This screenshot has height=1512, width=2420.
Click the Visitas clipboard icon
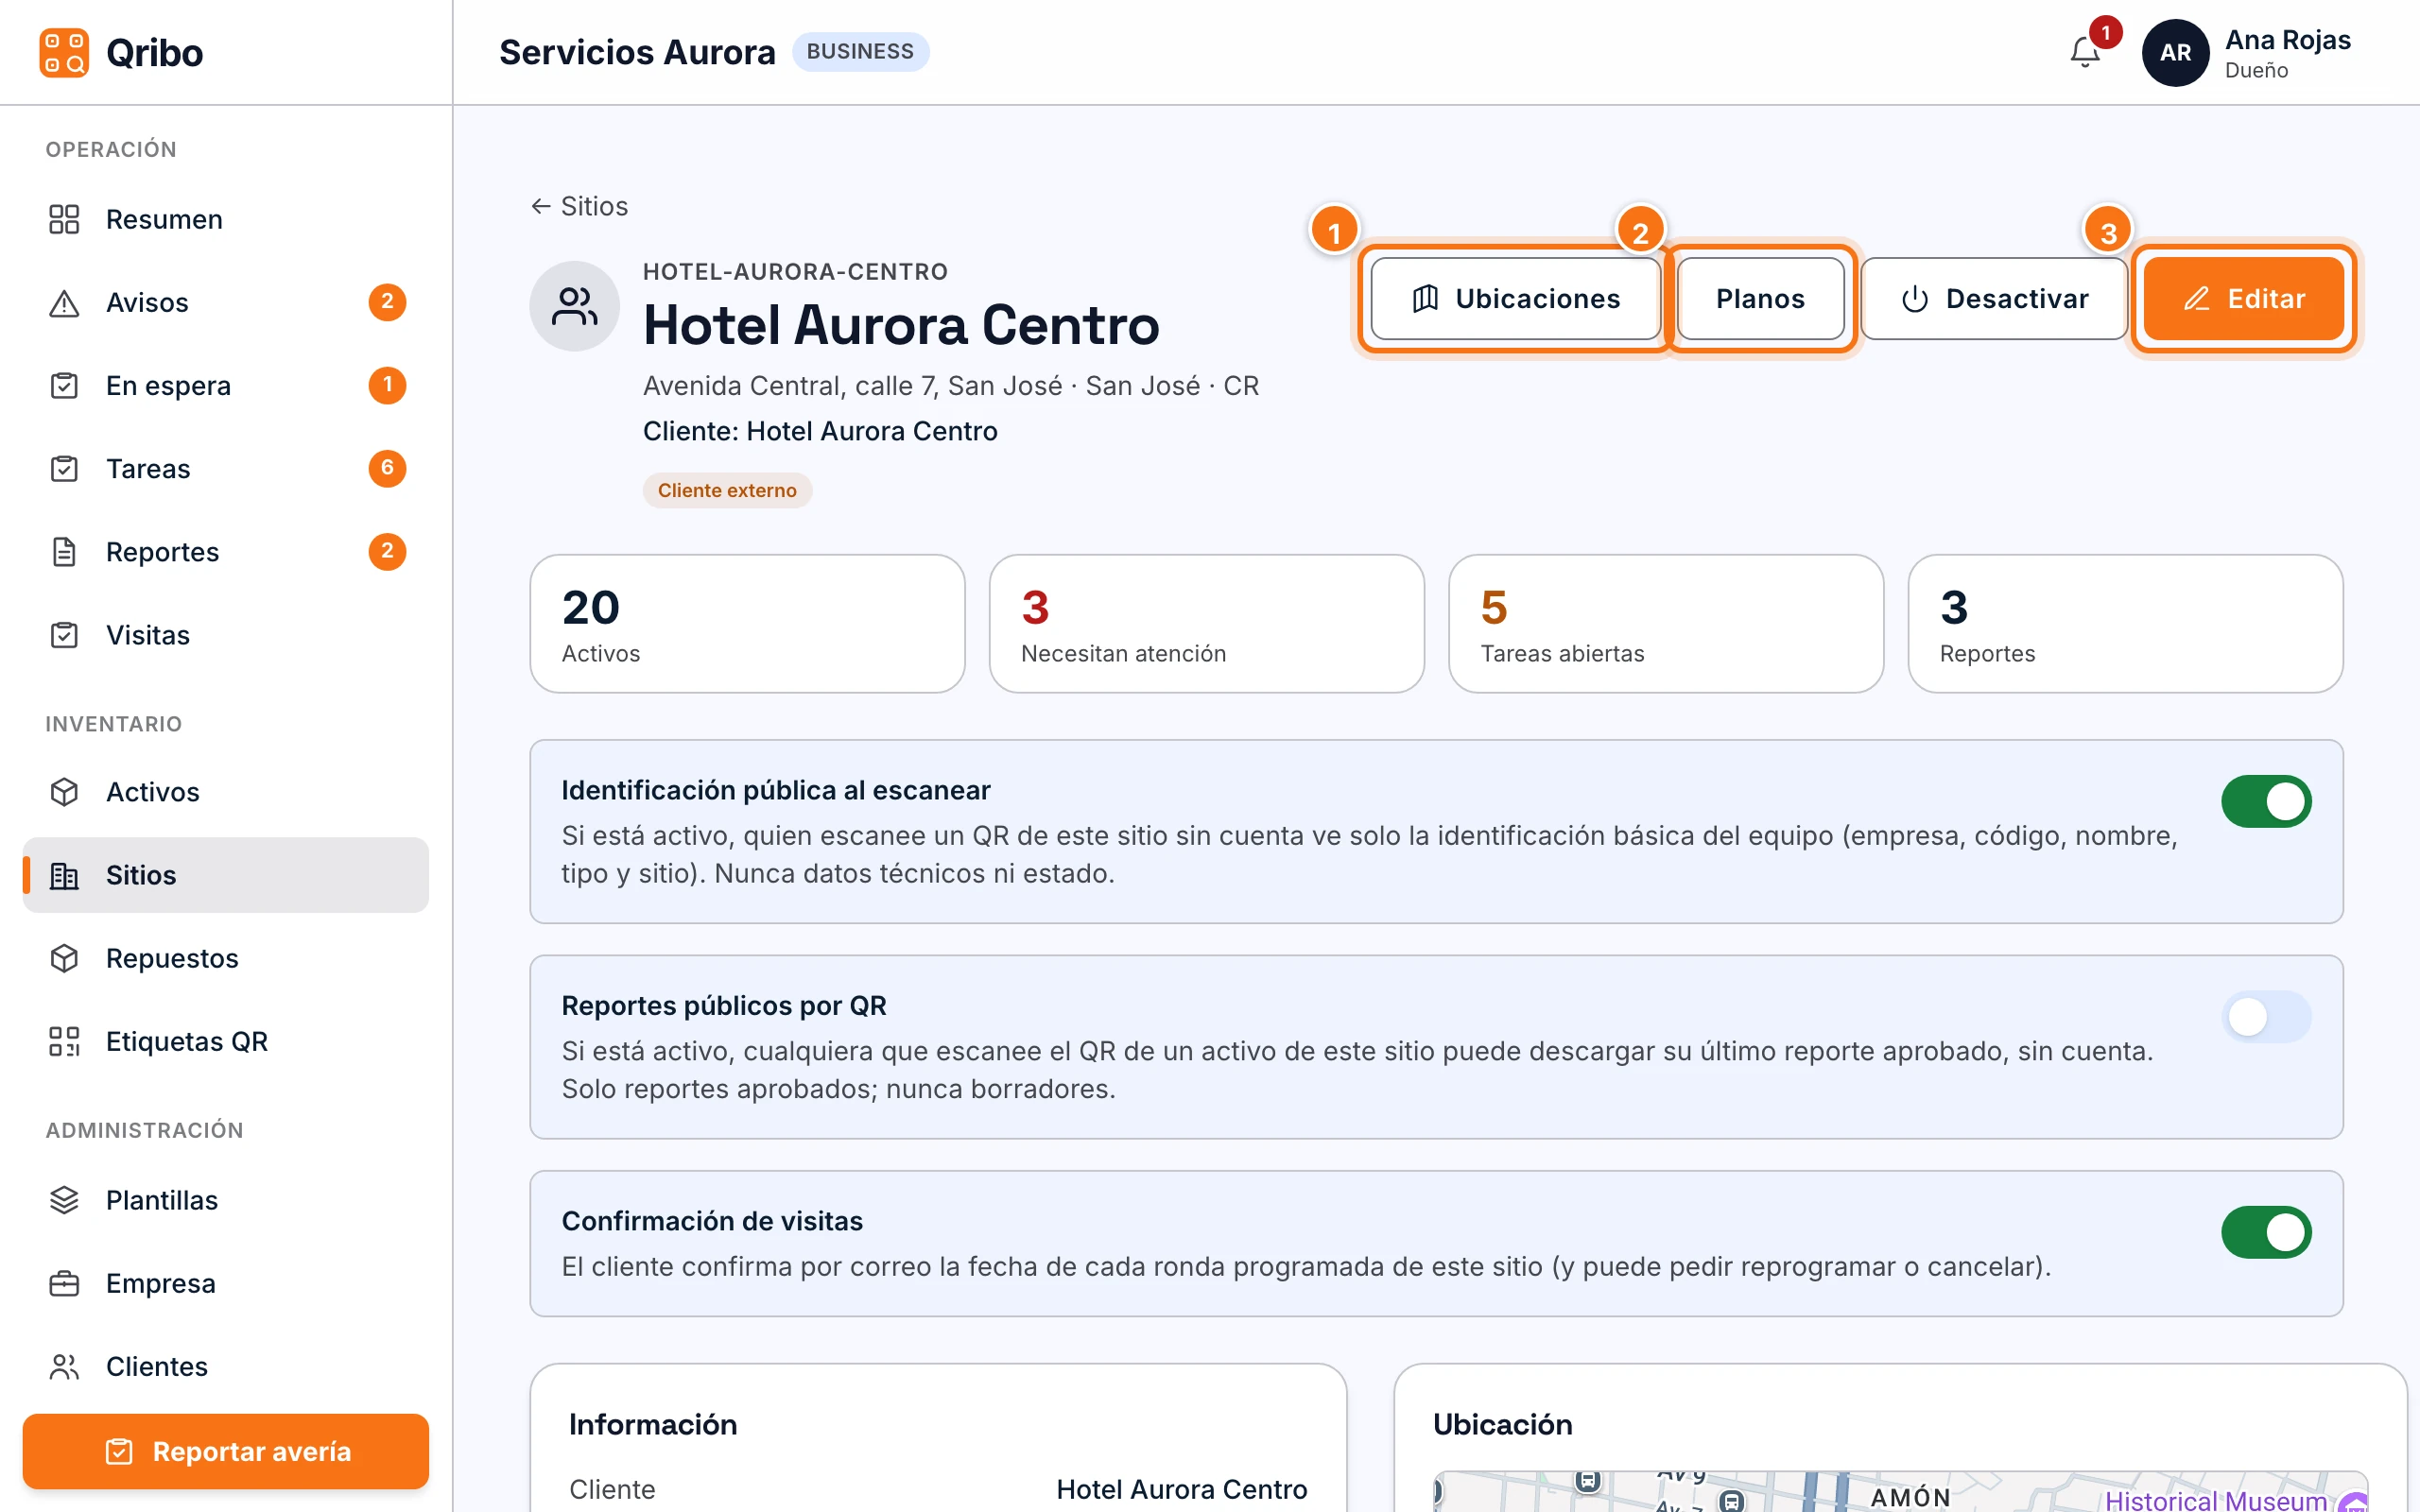pyautogui.click(x=64, y=635)
